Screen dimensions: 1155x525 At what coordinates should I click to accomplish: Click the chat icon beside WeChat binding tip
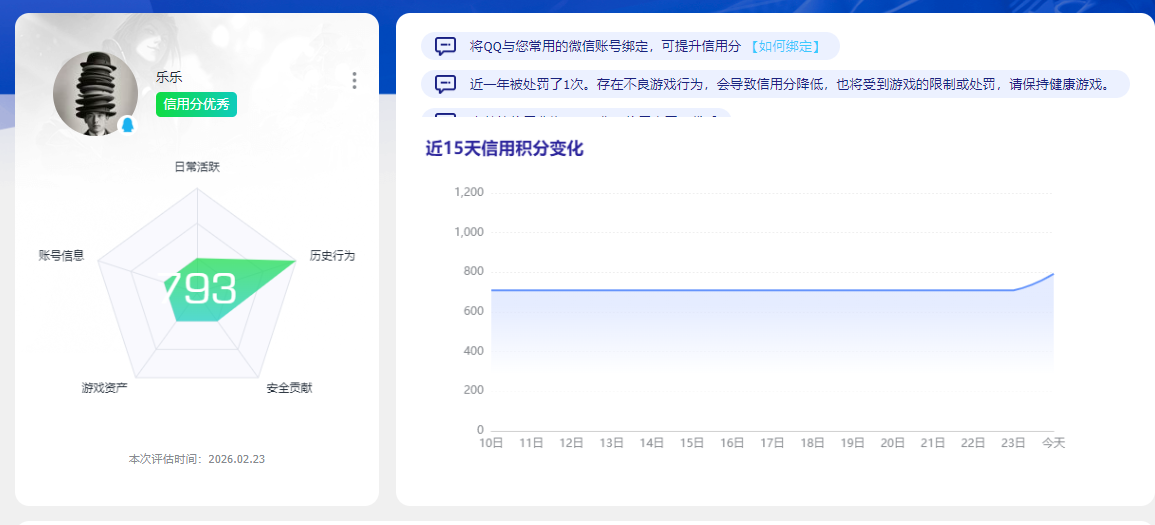coord(445,46)
